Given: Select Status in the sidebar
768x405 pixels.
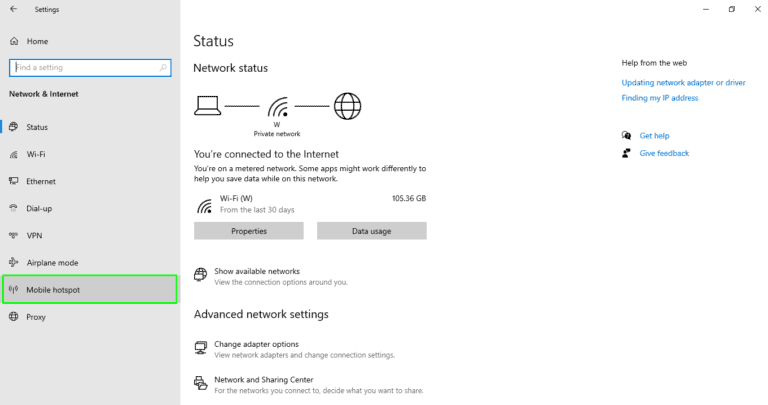Looking at the screenshot, I should [x=37, y=127].
